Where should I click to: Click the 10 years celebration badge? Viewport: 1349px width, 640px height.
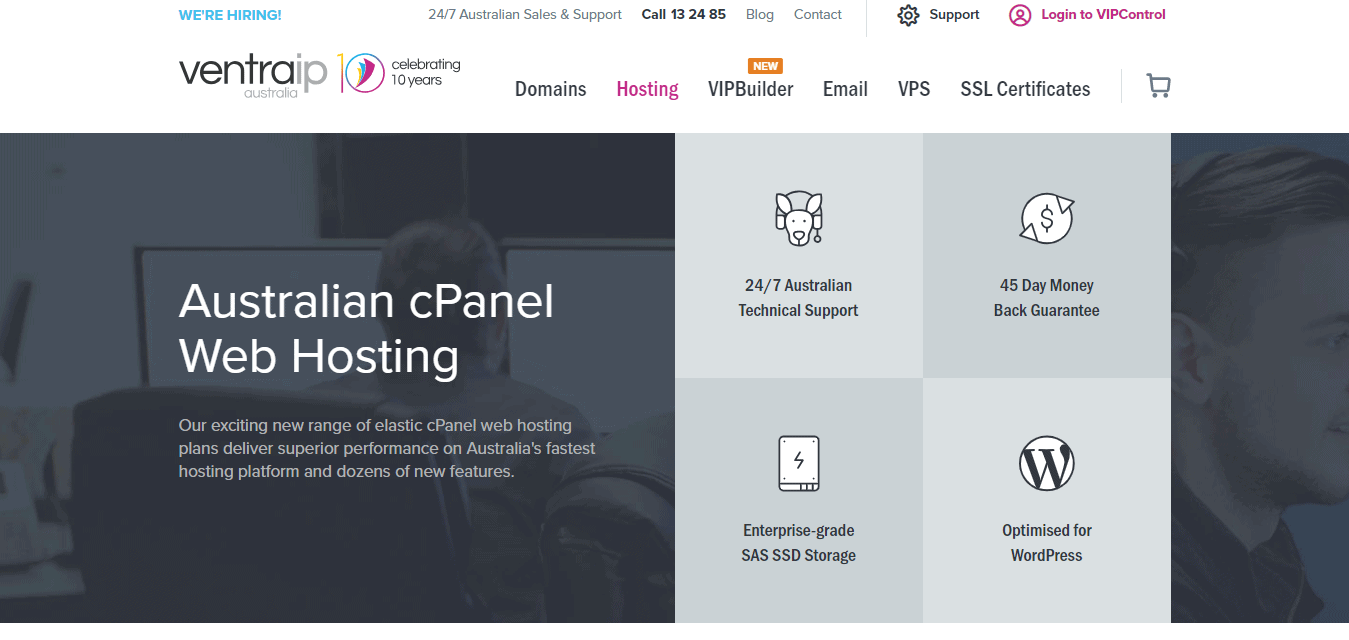tap(400, 73)
